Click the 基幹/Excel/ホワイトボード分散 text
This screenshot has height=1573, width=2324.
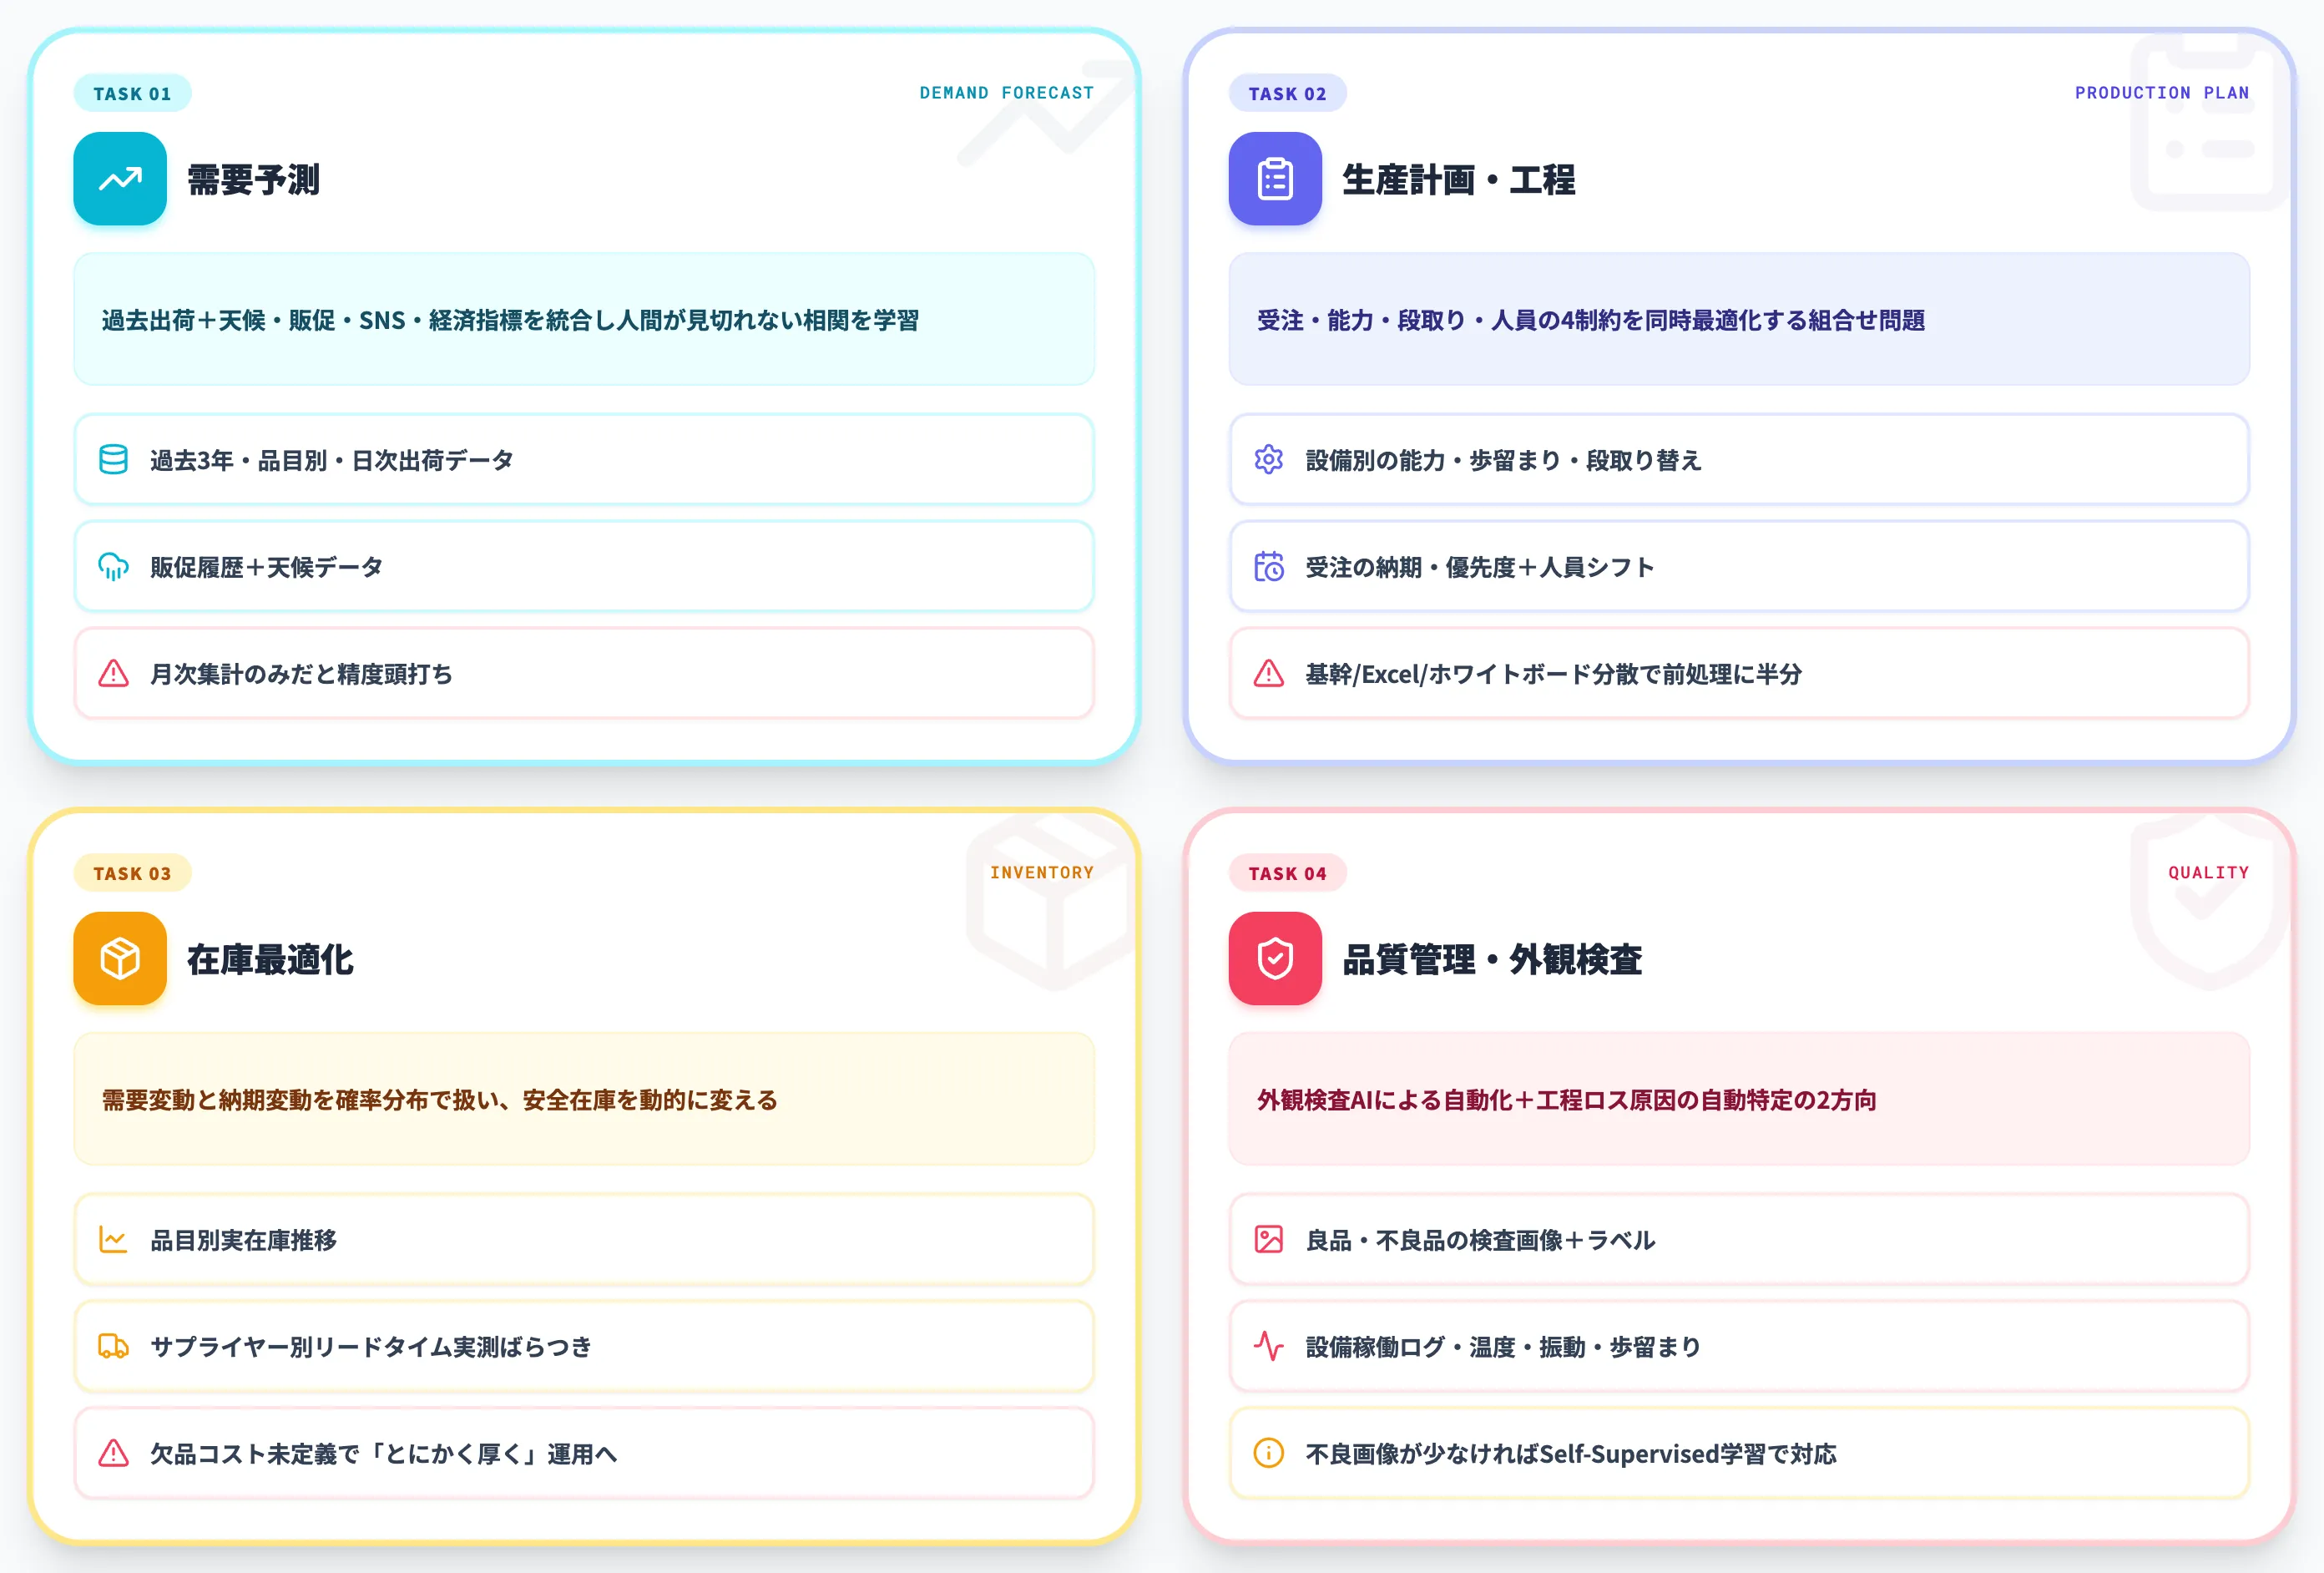coord(1553,674)
